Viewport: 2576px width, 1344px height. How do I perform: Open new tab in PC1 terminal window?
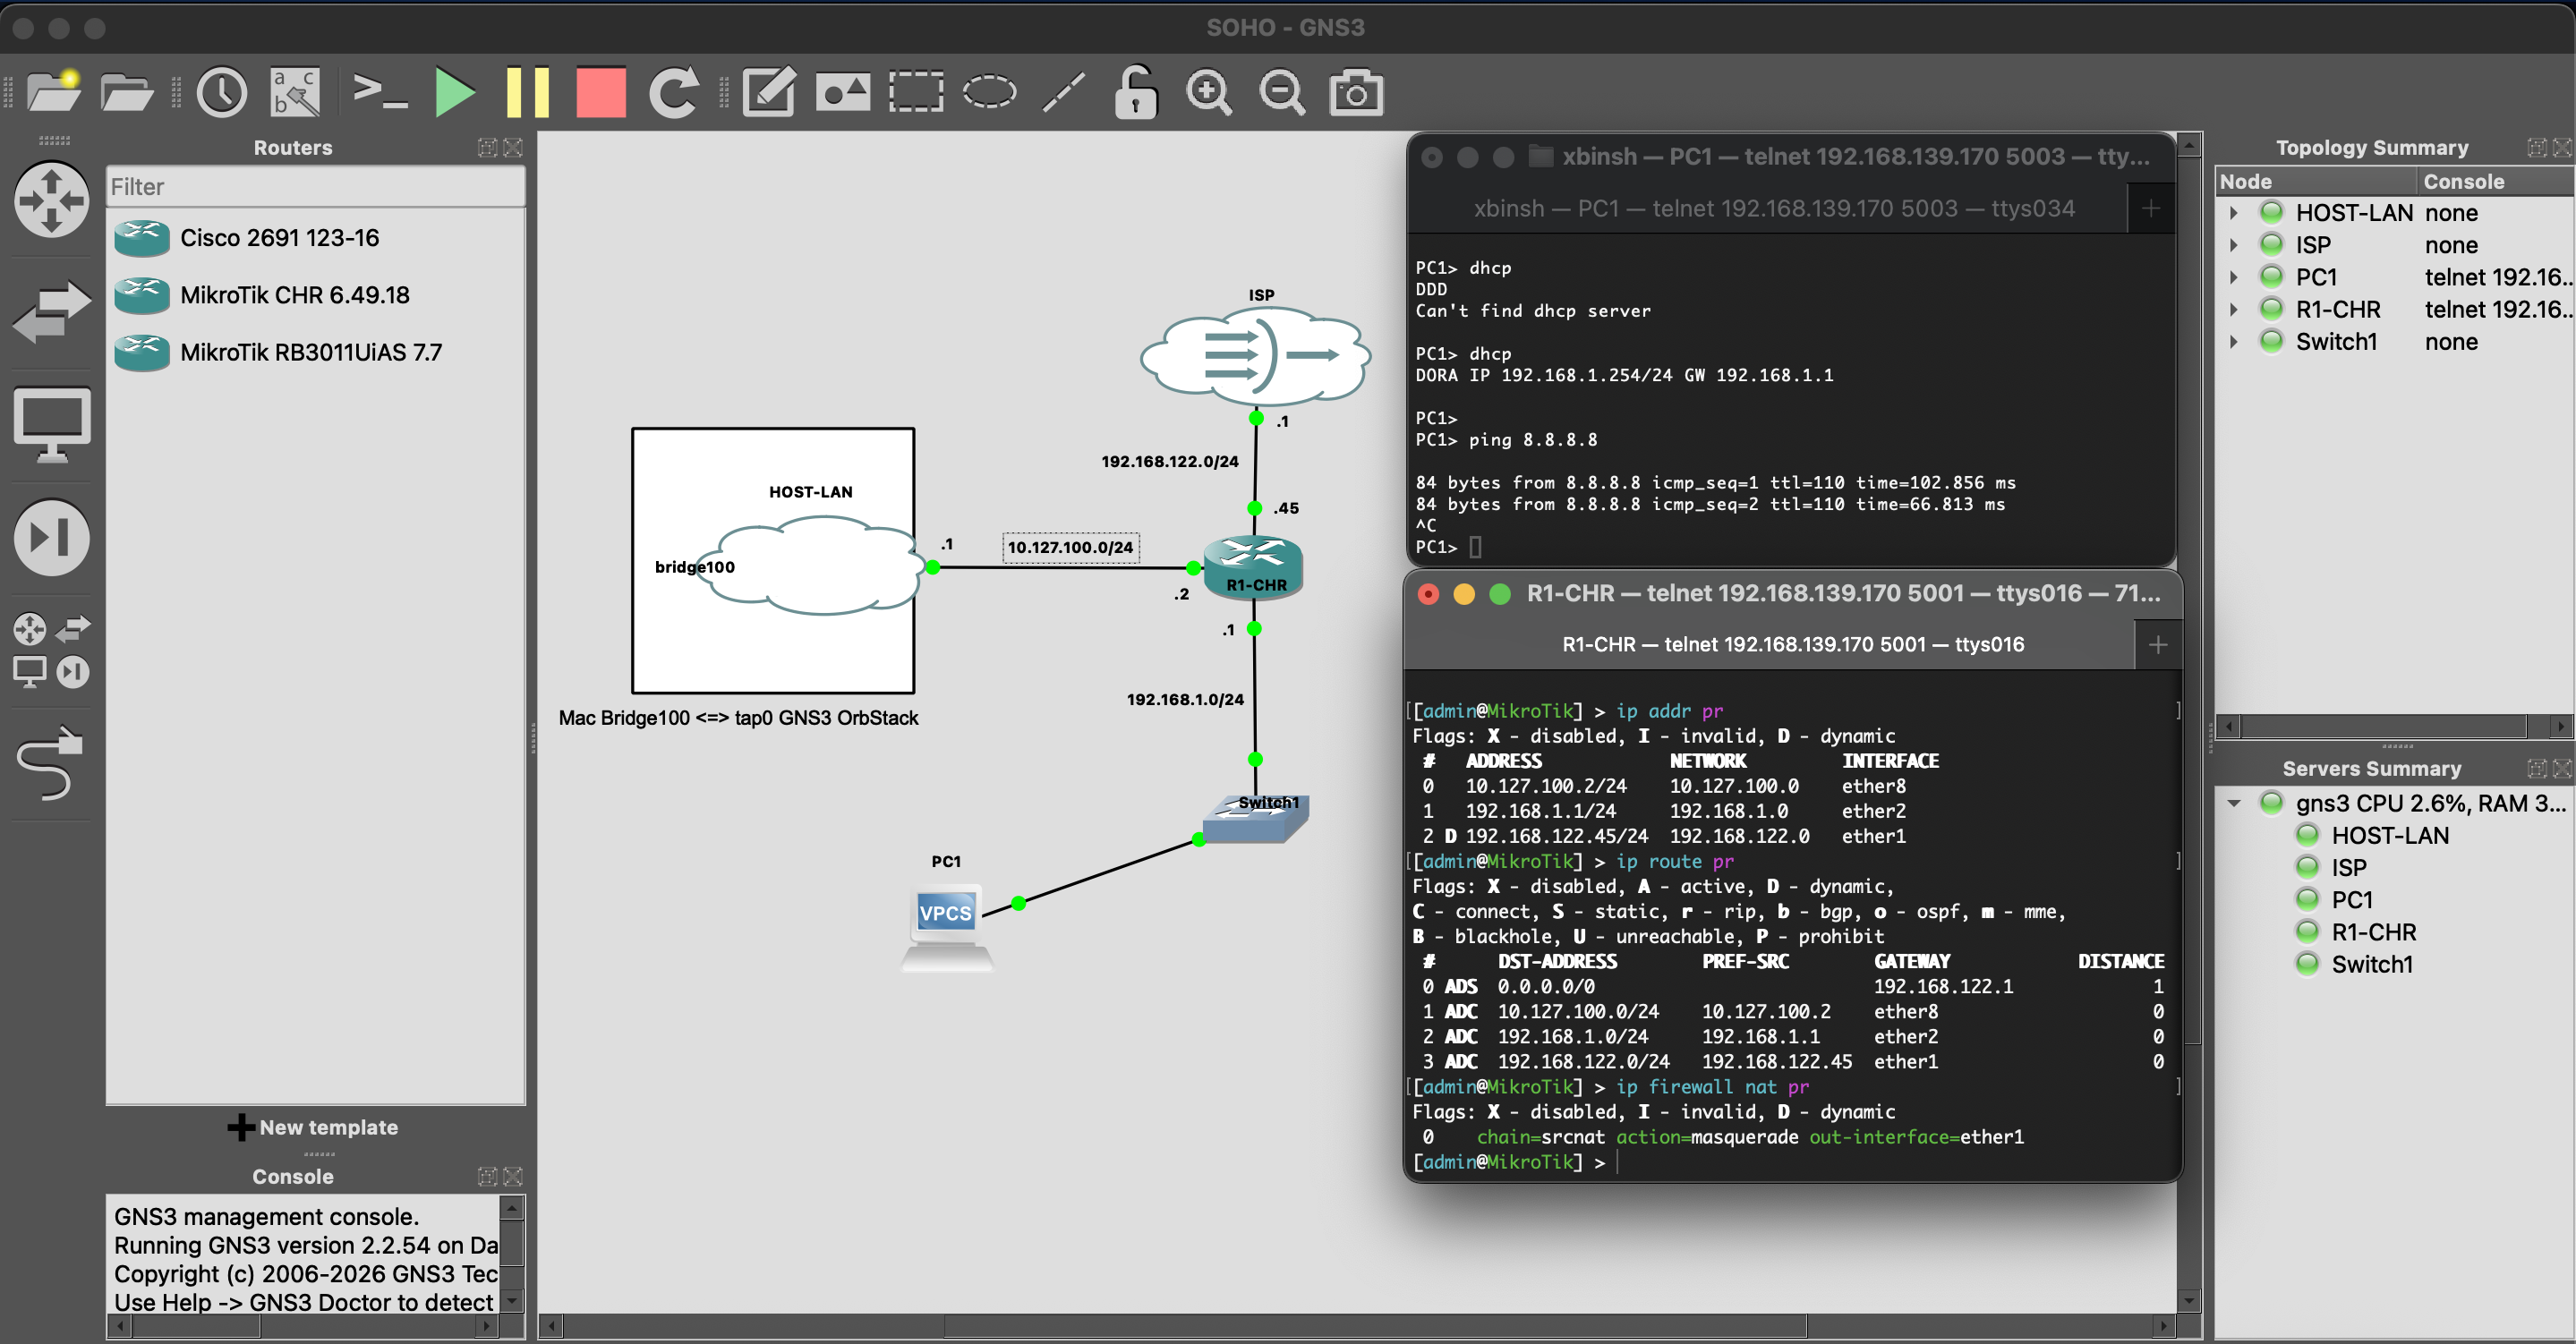[x=2150, y=209]
